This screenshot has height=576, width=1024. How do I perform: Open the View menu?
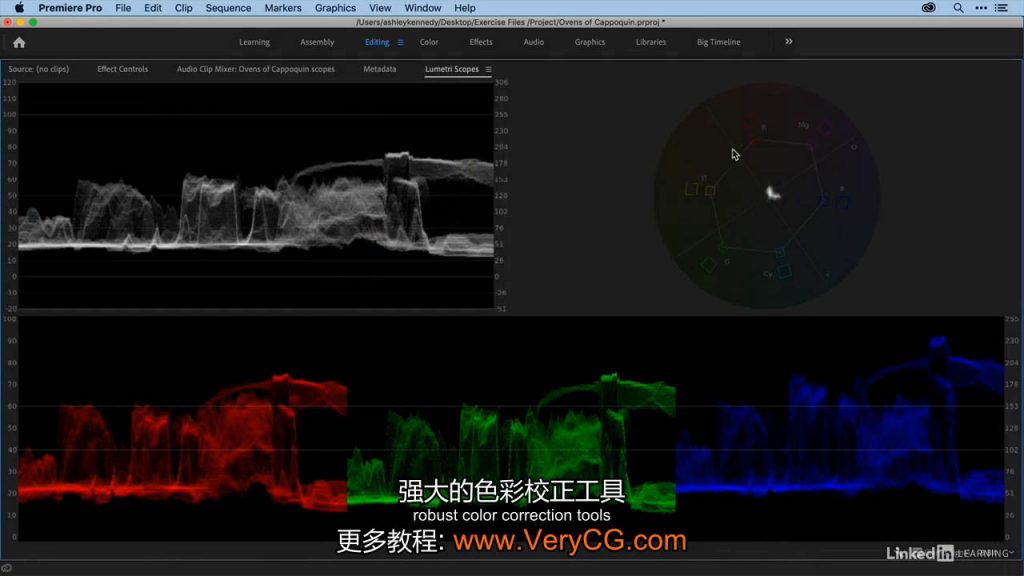tap(380, 8)
